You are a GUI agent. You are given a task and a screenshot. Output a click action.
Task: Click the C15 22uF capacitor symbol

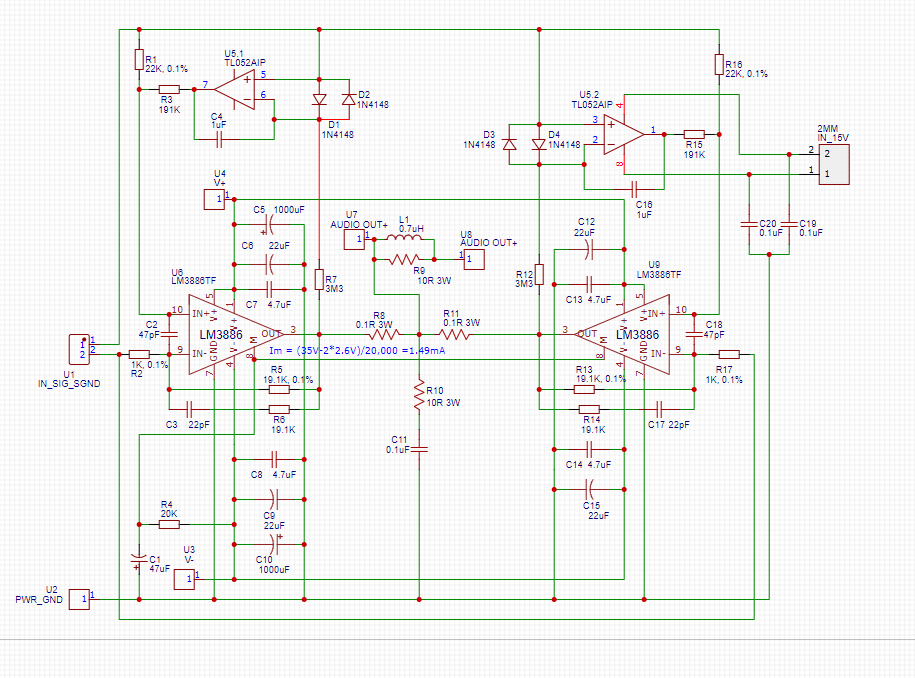[x=589, y=489]
